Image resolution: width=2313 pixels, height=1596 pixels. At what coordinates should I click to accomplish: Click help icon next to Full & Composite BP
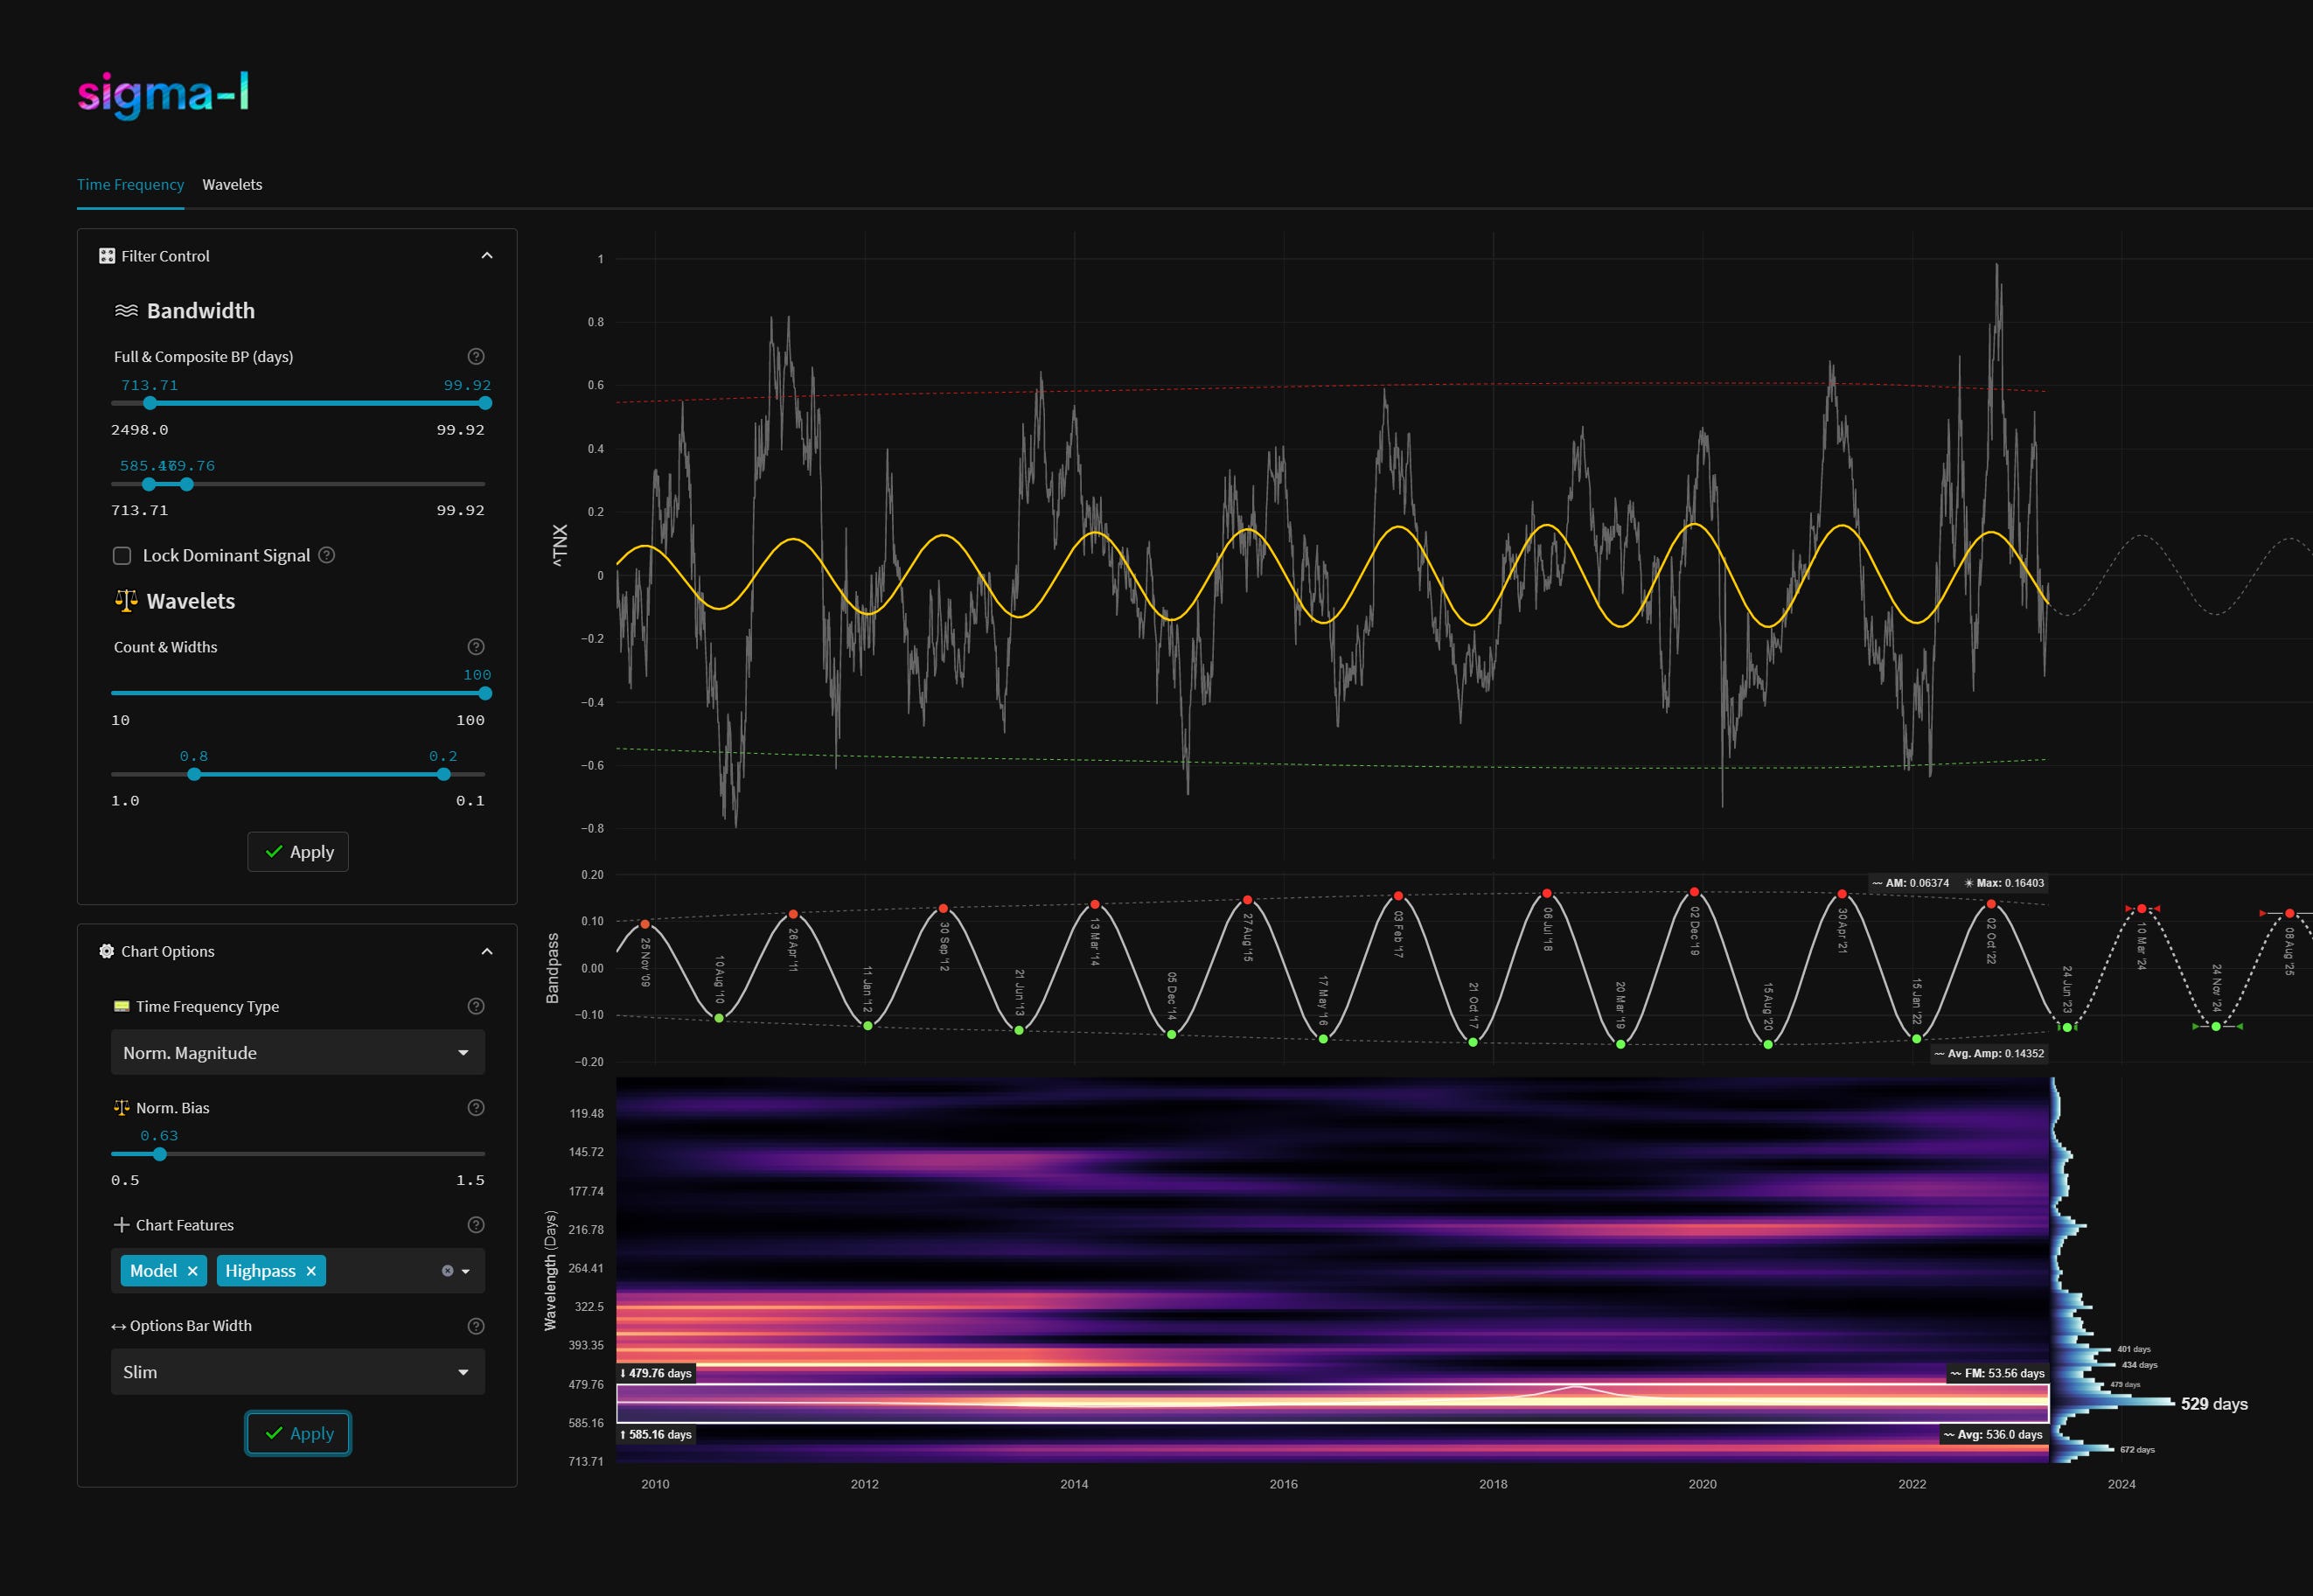[476, 357]
